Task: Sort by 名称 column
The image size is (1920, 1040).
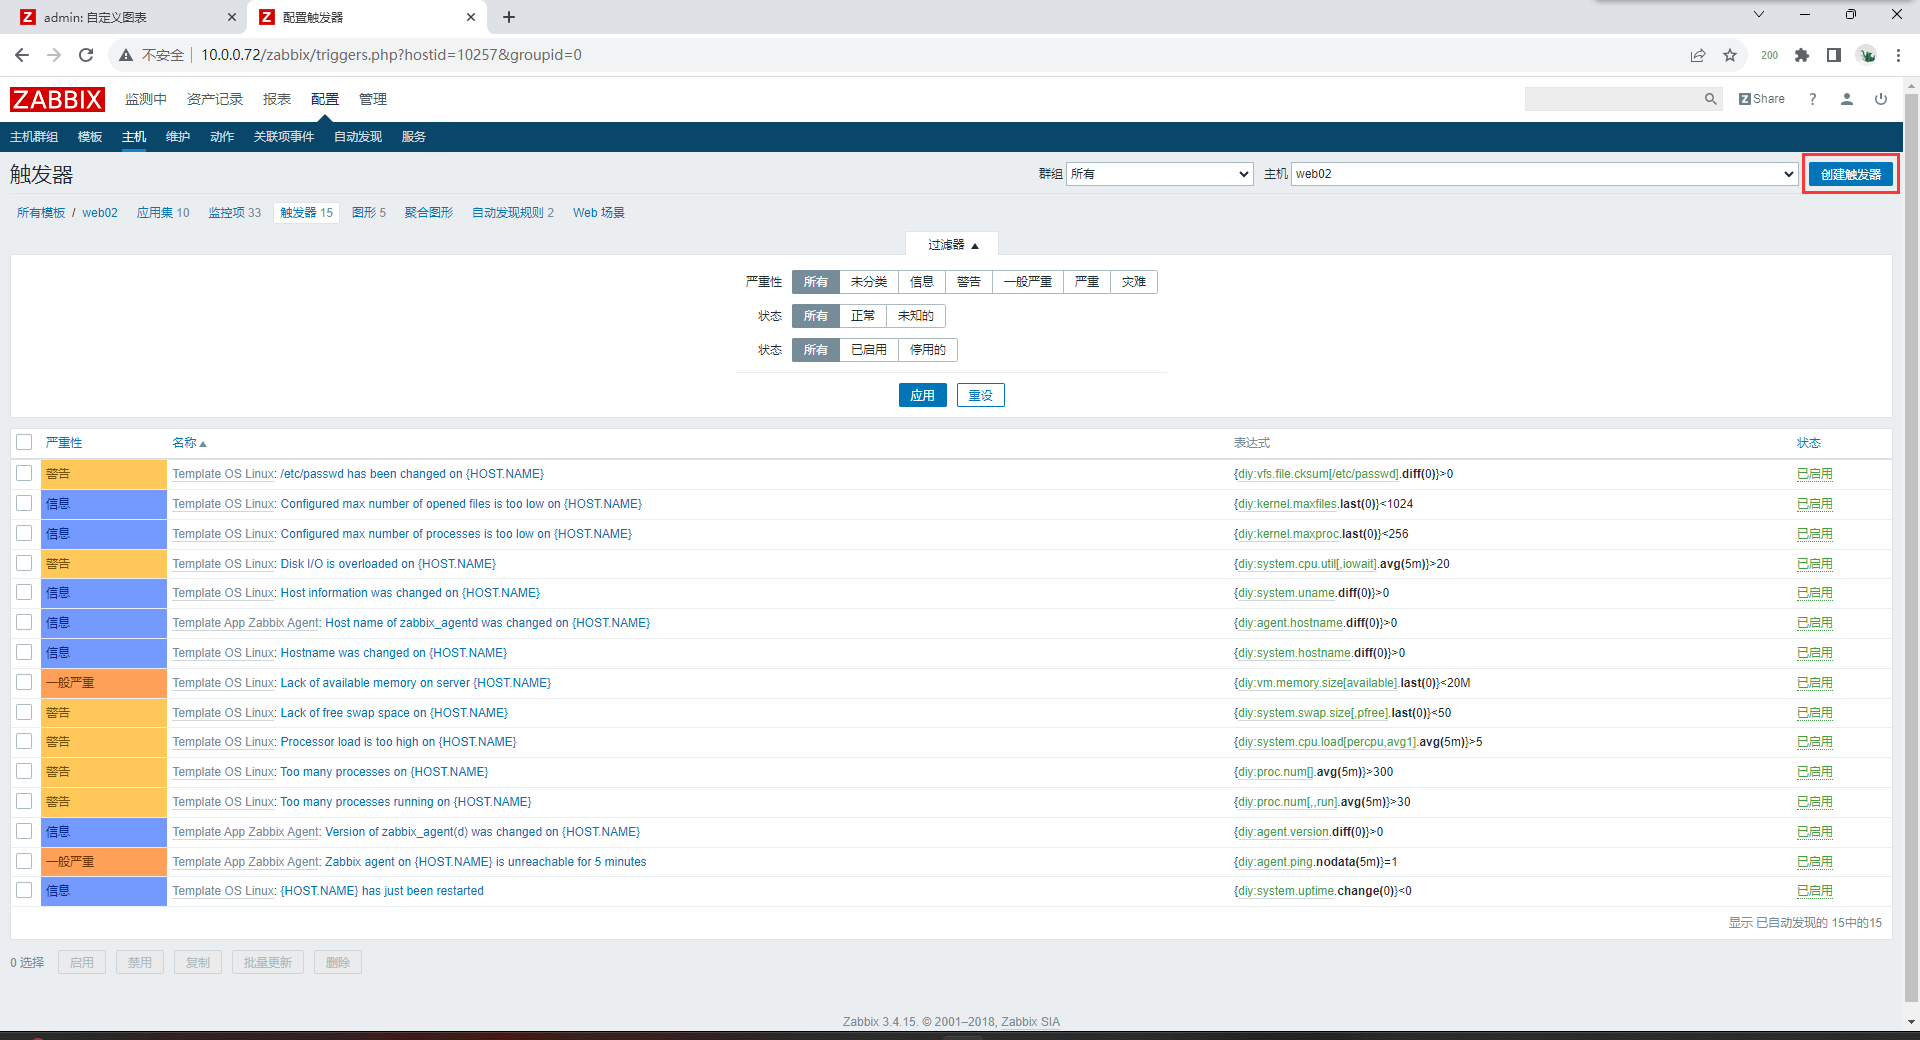Action: point(189,442)
